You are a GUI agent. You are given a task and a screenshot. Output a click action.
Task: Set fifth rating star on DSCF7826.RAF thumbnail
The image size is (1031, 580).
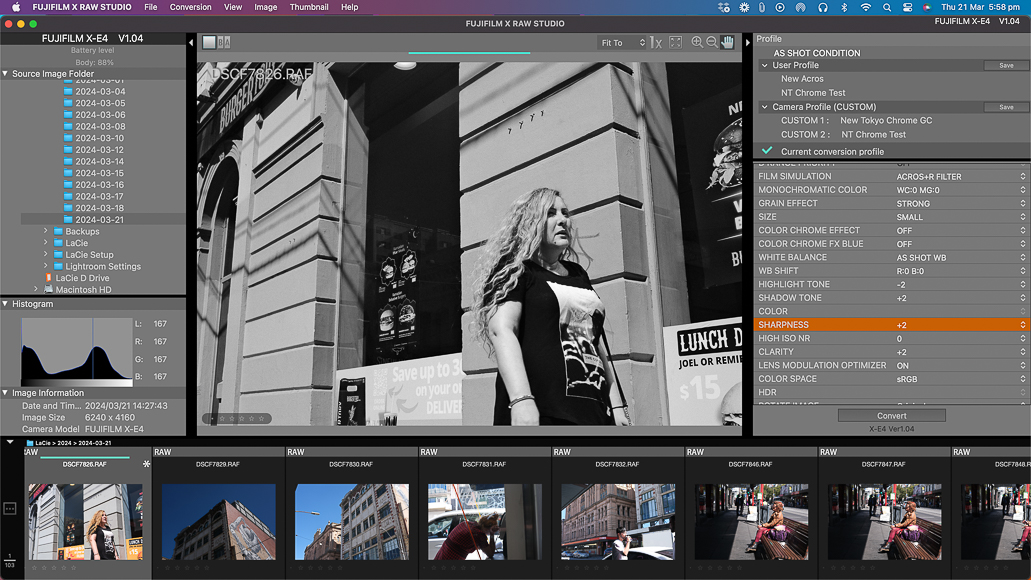coord(74,568)
